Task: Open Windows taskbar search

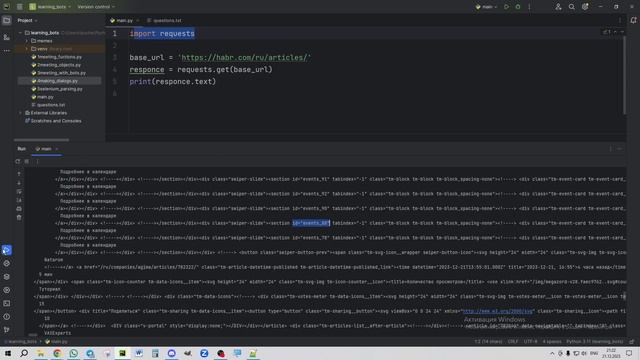Action: pyautogui.click(x=24, y=353)
